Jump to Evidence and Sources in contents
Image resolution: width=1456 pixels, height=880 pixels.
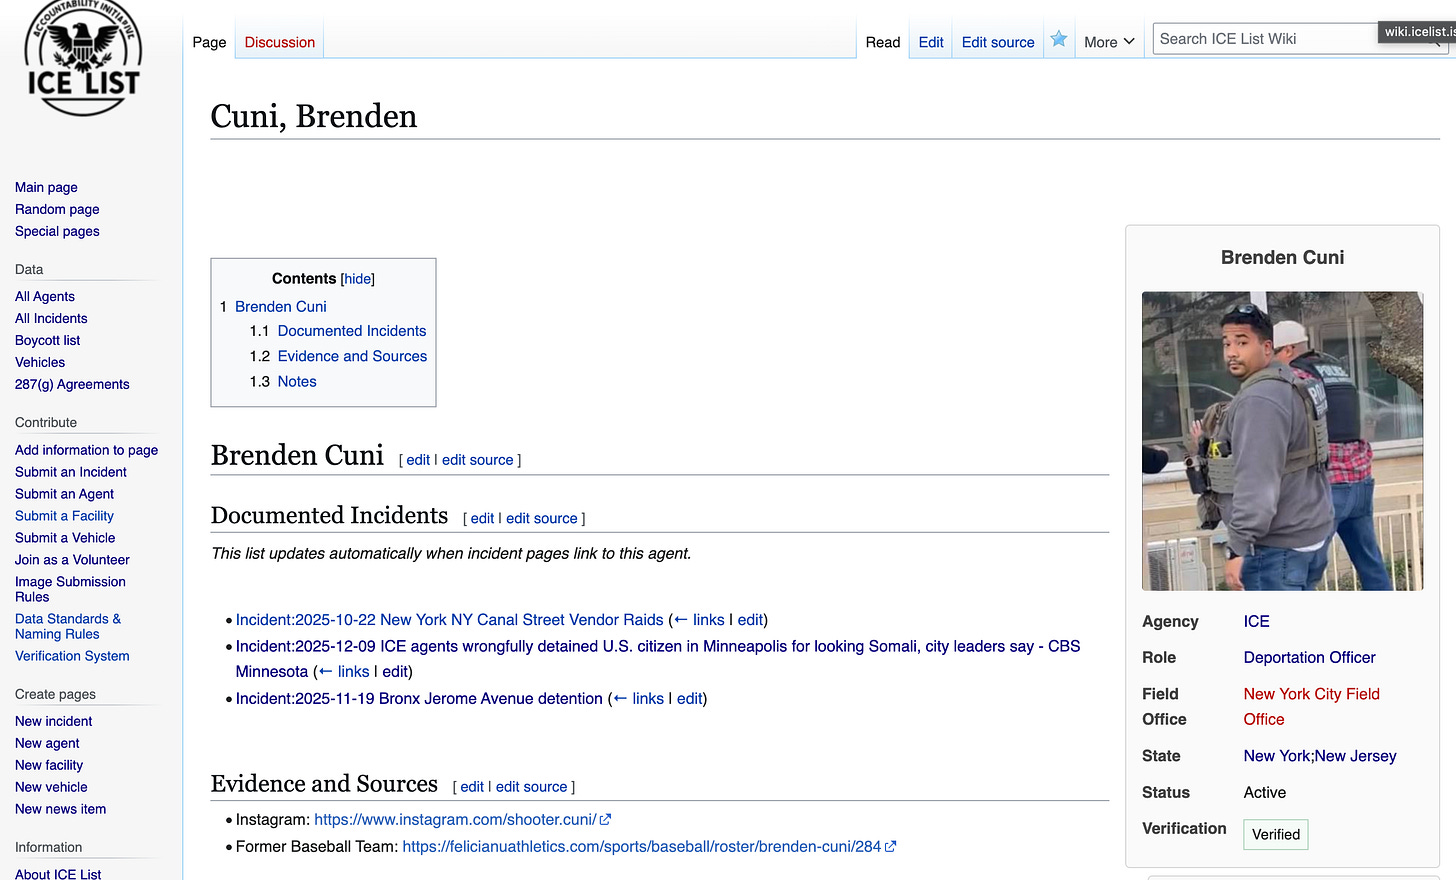click(x=352, y=356)
